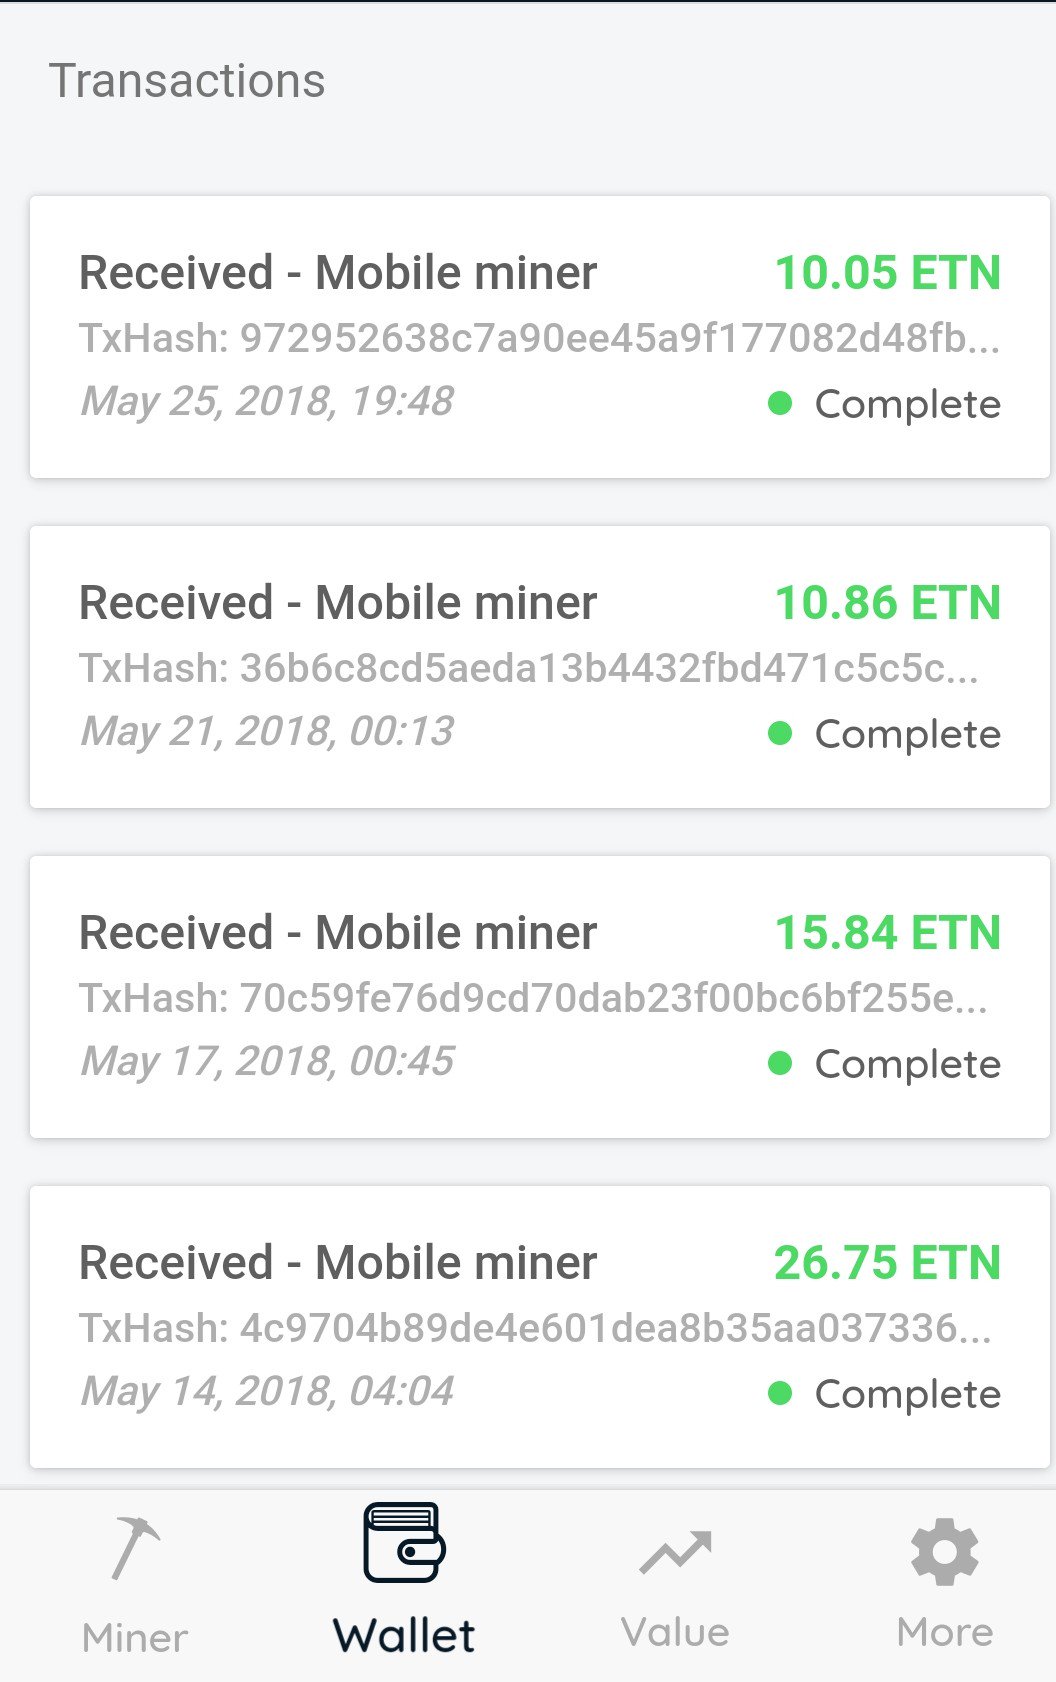Click TxHash starting with 70c59fe76d9c

coord(533,999)
